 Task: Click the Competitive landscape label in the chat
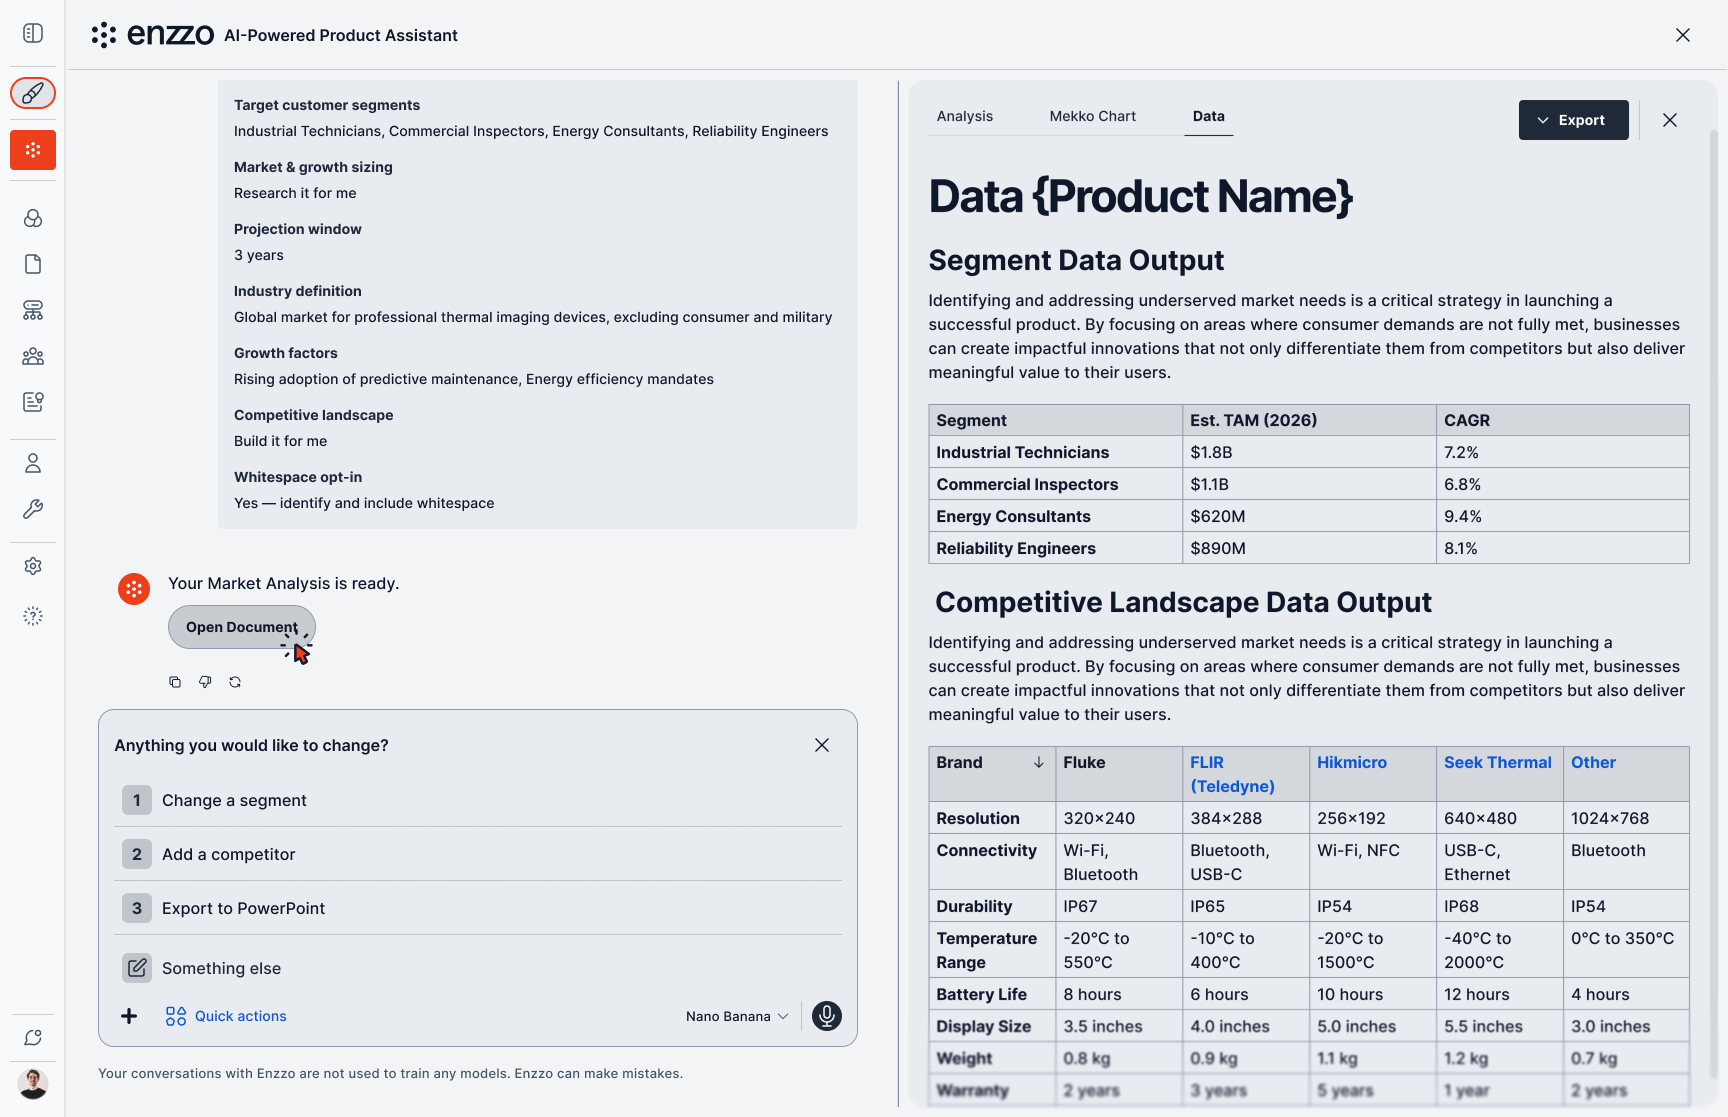313,415
